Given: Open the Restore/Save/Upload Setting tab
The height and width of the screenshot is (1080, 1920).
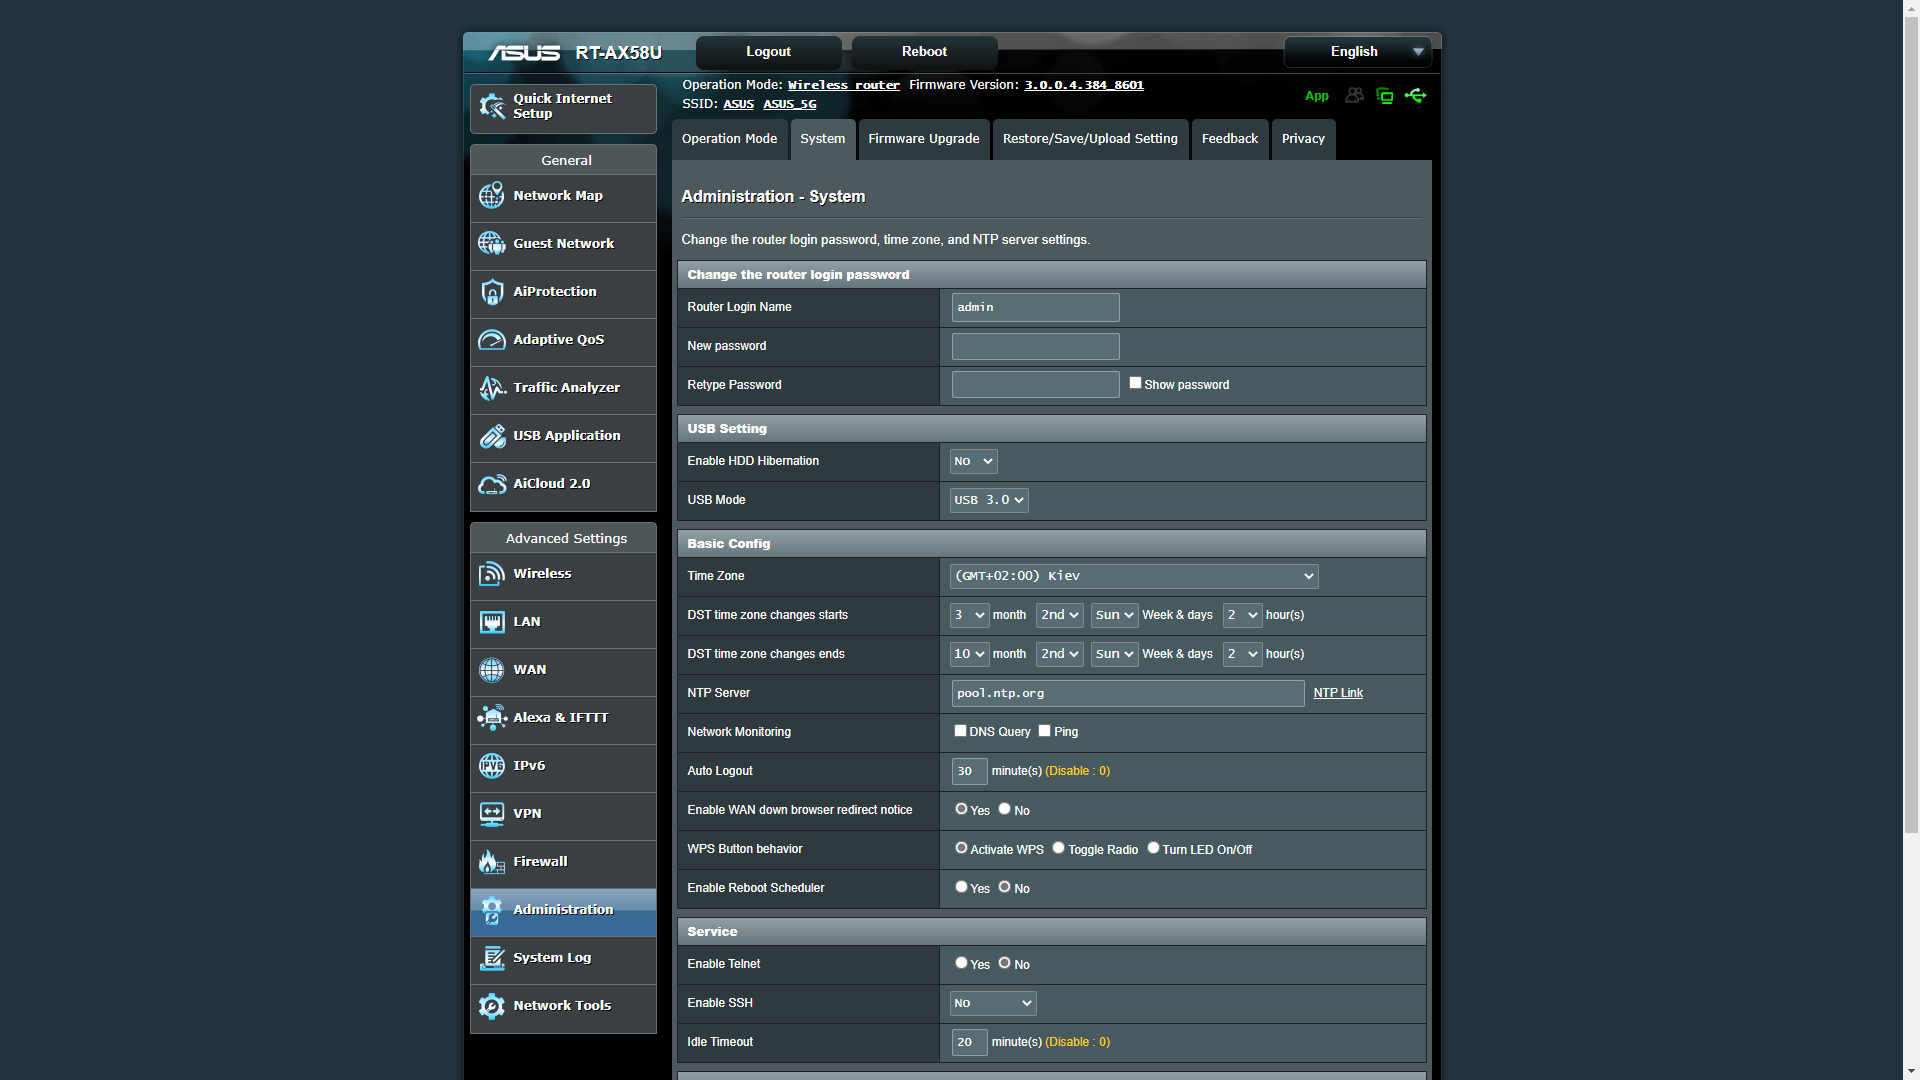Looking at the screenshot, I should [x=1089, y=139].
